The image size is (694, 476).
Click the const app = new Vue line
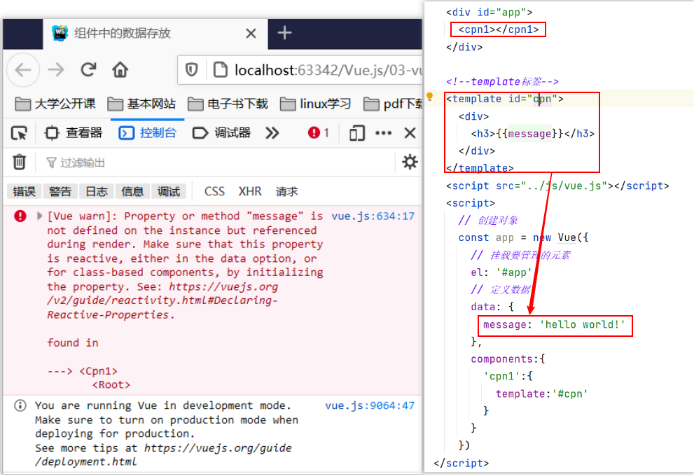(x=524, y=237)
